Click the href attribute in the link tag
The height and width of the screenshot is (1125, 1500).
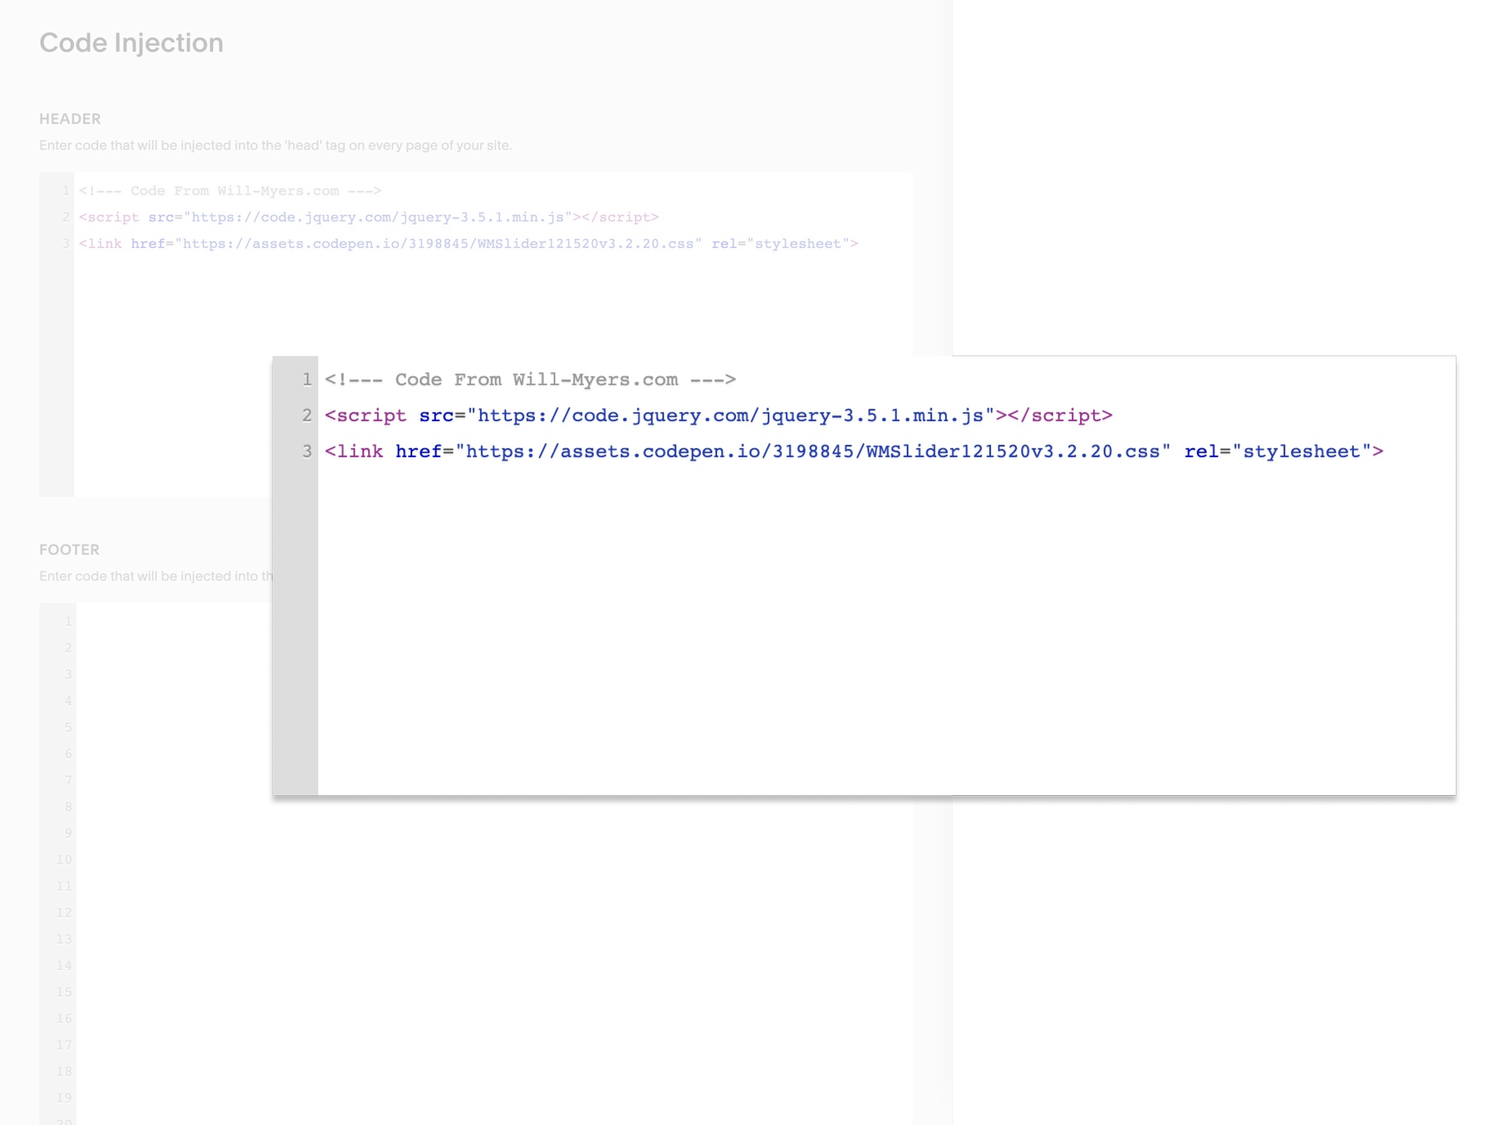(148, 243)
